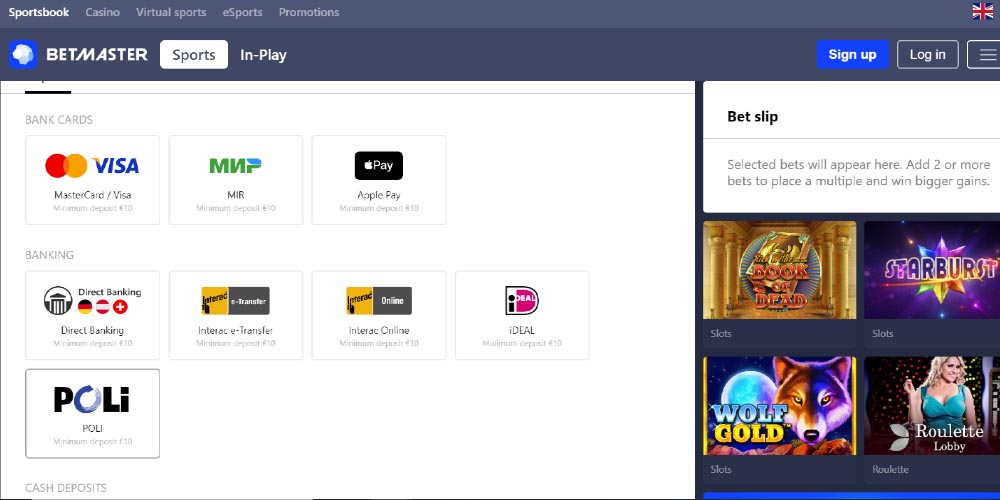1000x500 pixels.
Task: Open Casino from the top menu
Action: tap(102, 13)
